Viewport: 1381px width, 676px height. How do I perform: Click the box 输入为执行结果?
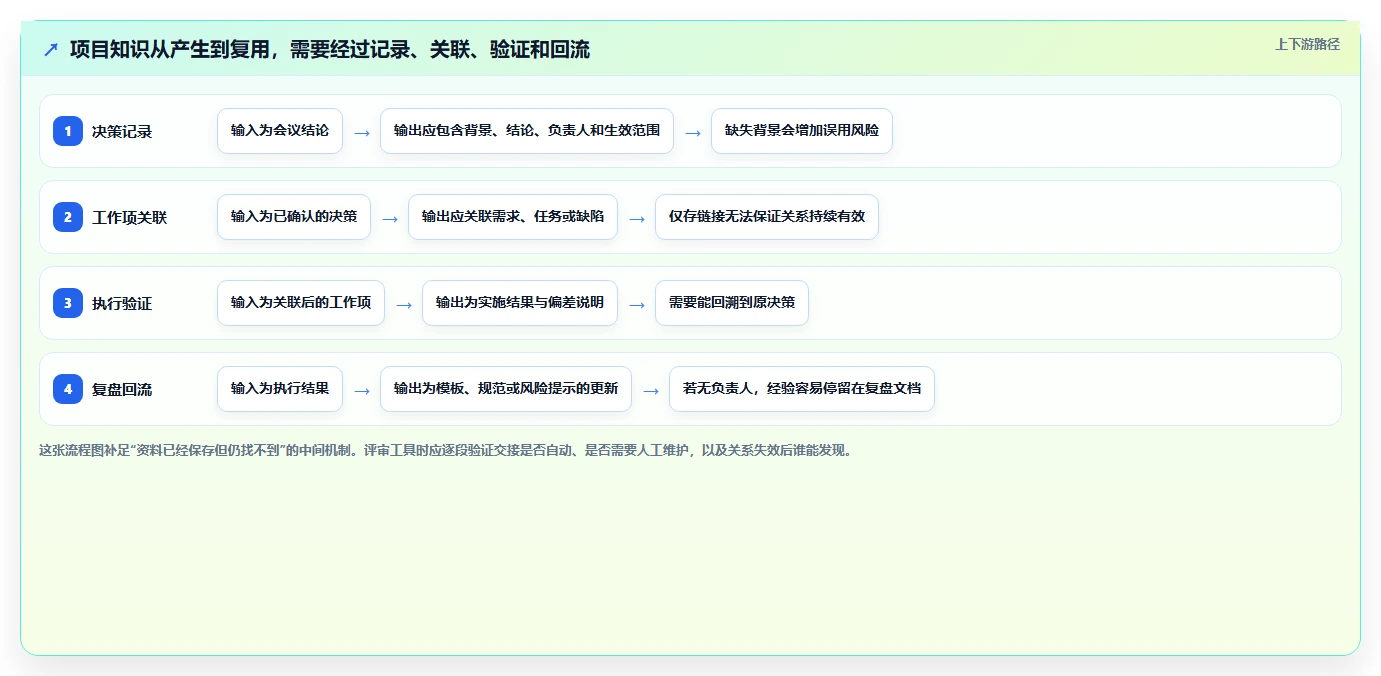click(x=280, y=389)
